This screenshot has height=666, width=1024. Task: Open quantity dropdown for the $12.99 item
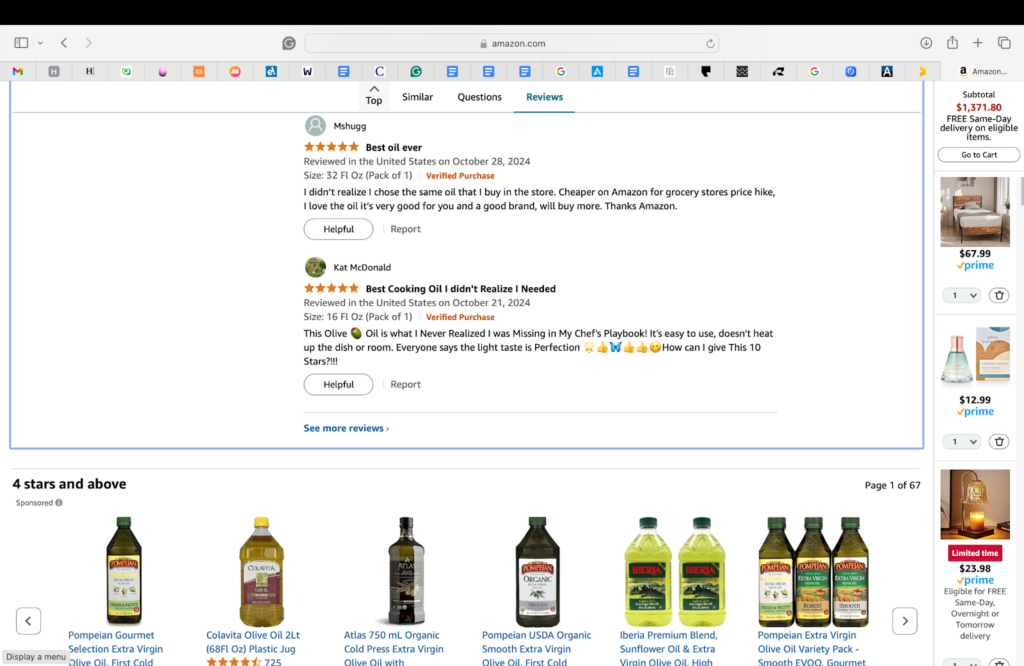[962, 441]
